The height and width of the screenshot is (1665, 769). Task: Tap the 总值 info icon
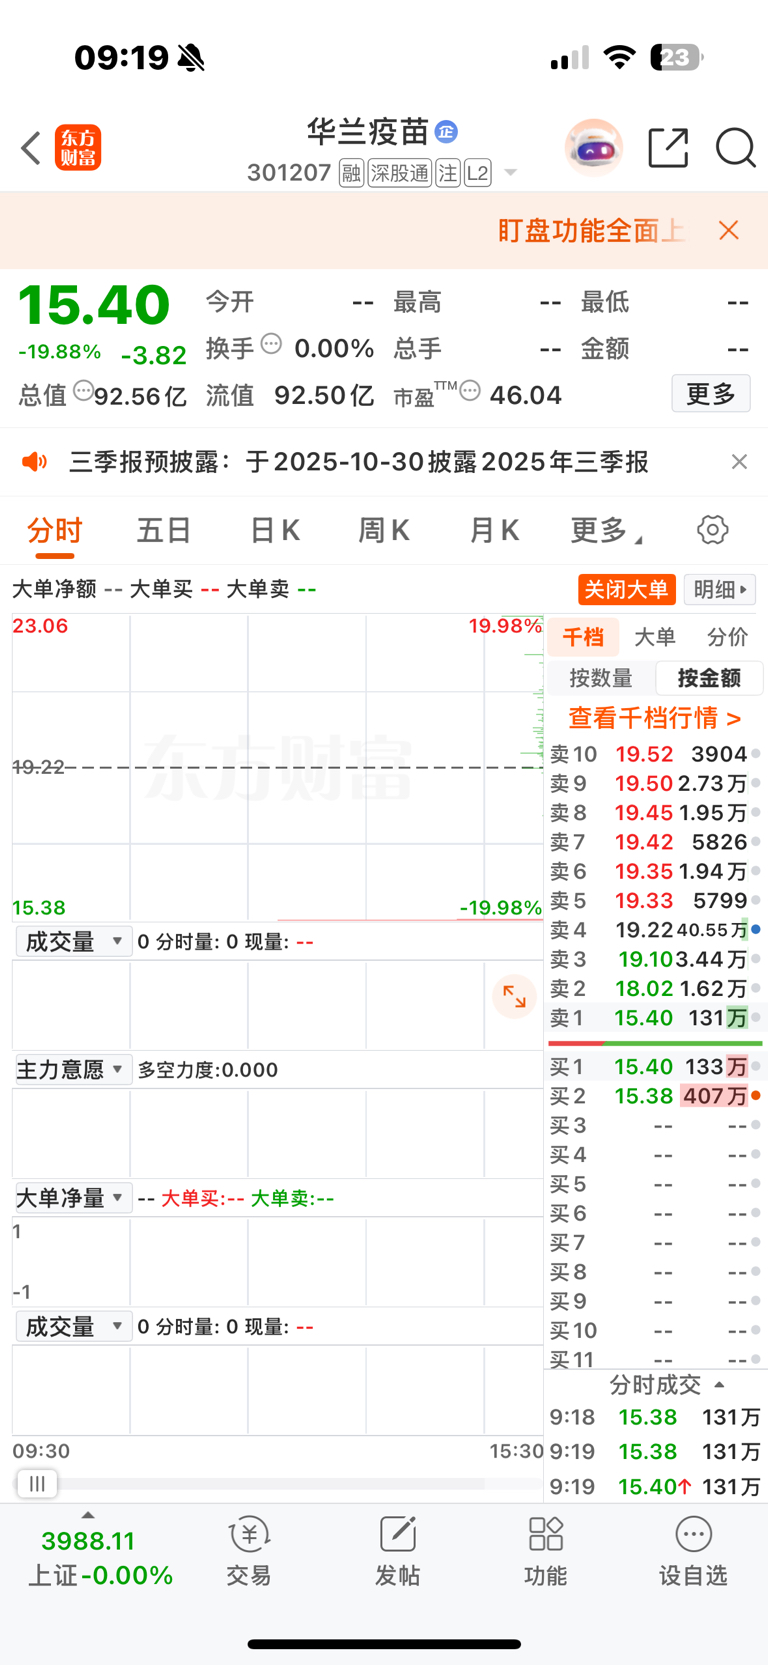click(83, 390)
